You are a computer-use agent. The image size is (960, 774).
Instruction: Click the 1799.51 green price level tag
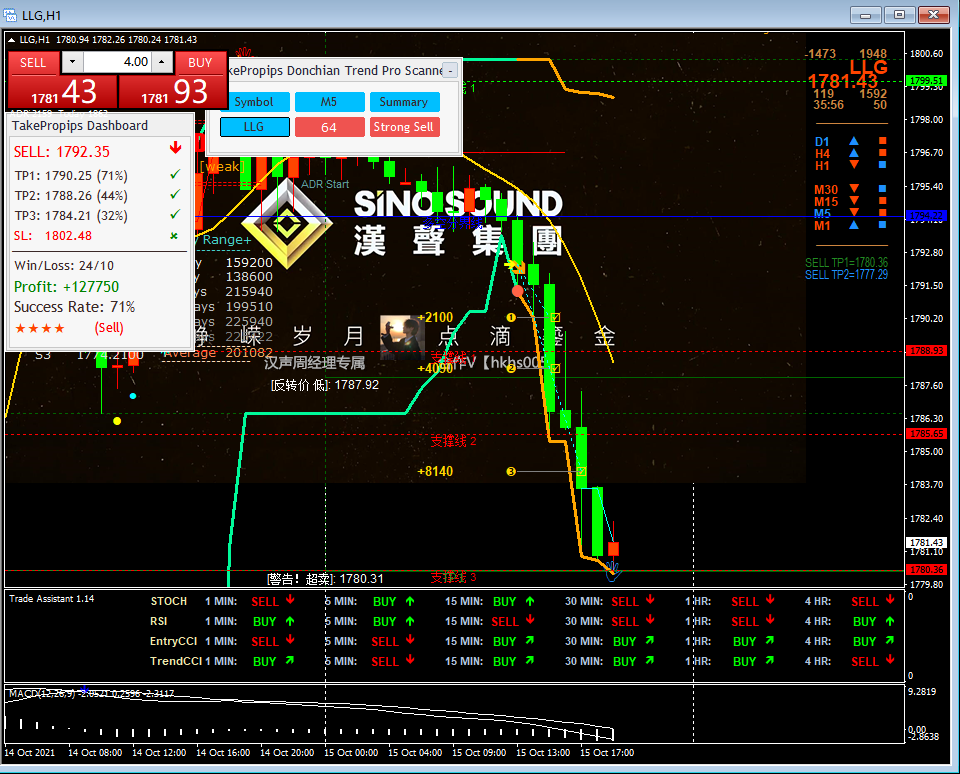click(x=926, y=81)
